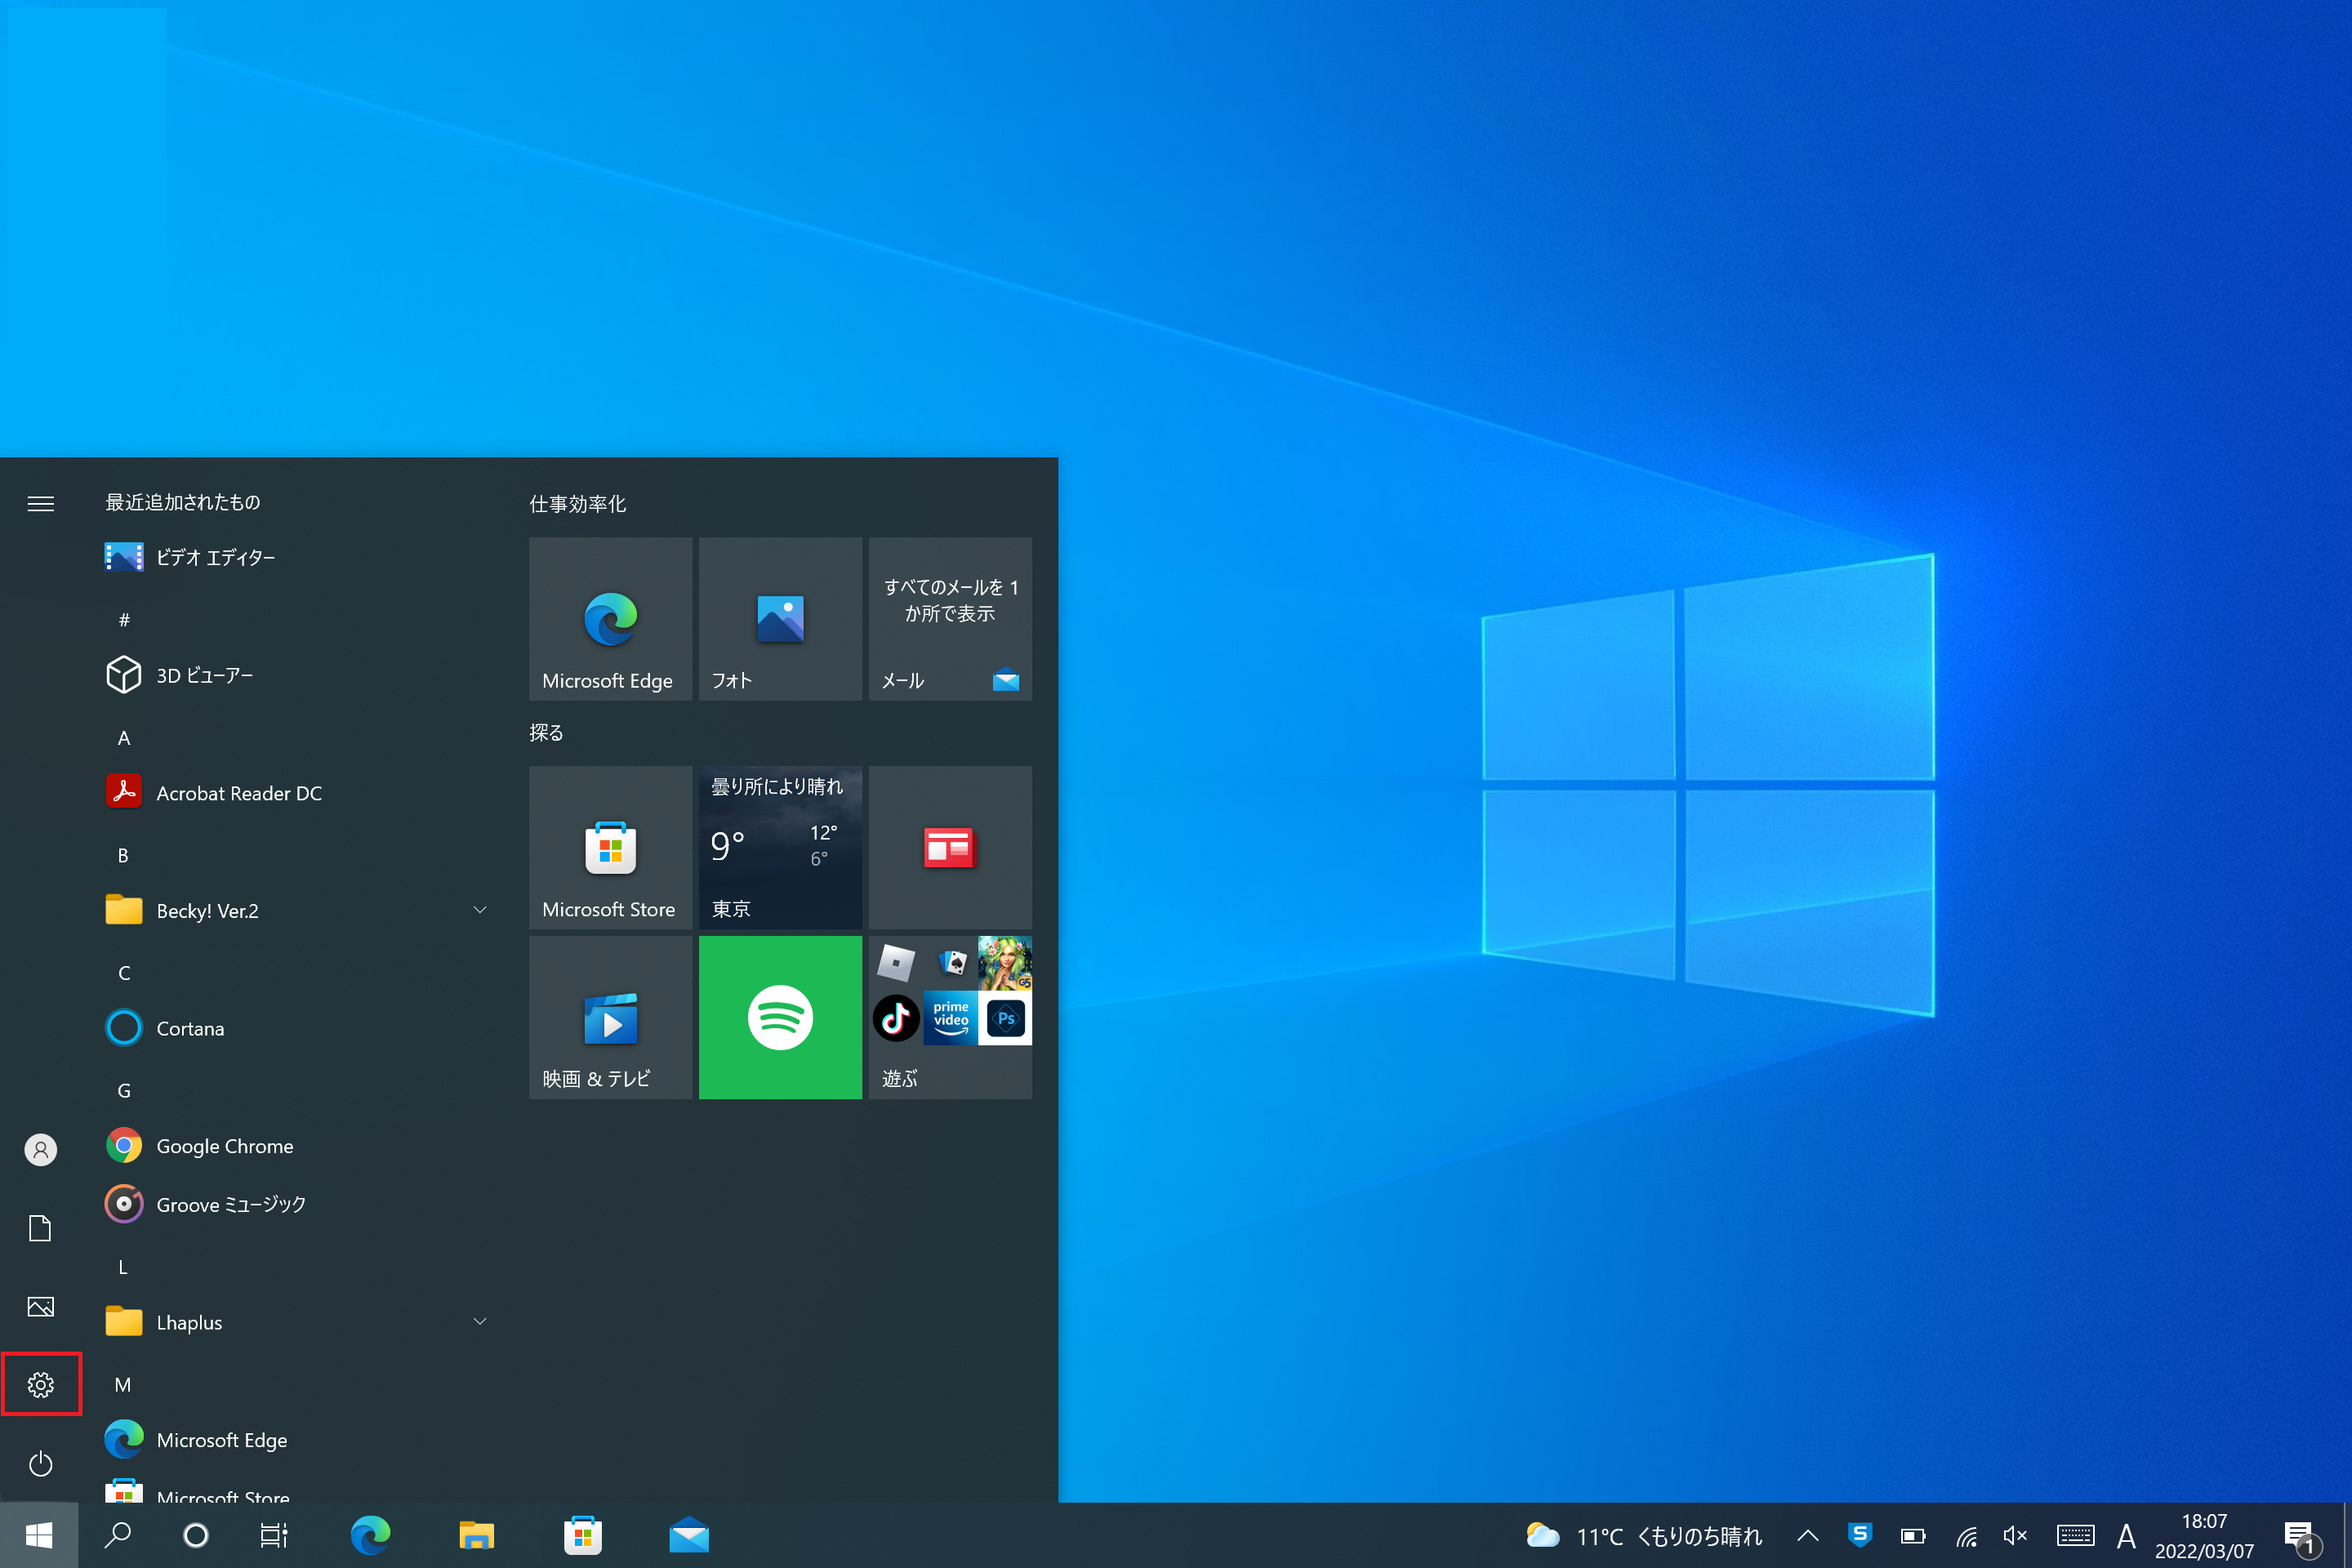This screenshot has height=1568, width=2352.
Task: Click the Cortana circle on taskbar
Action: pos(196,1536)
